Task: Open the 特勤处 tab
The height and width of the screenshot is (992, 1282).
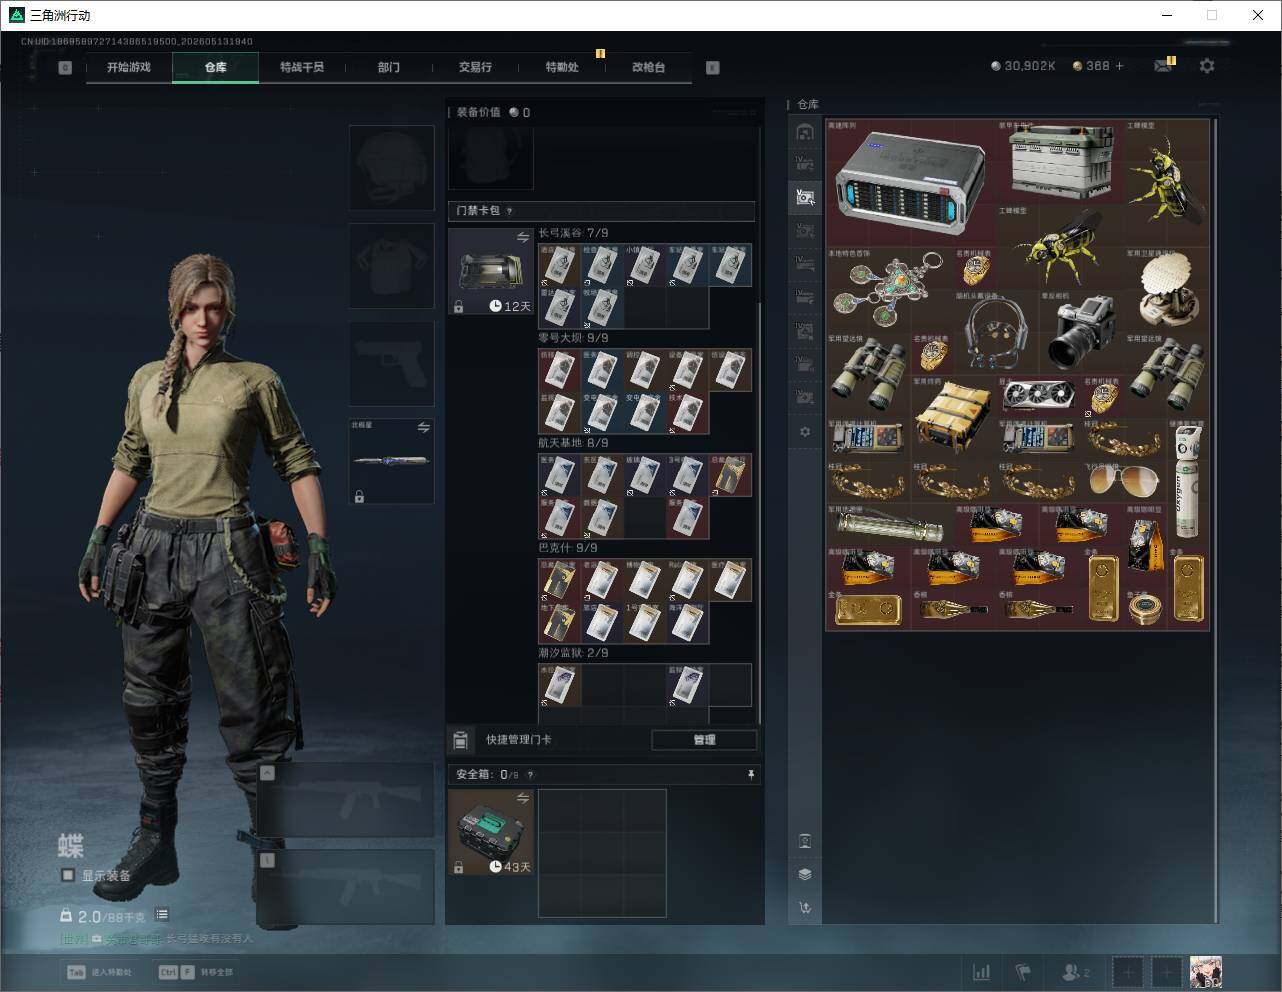Action: tap(562, 67)
